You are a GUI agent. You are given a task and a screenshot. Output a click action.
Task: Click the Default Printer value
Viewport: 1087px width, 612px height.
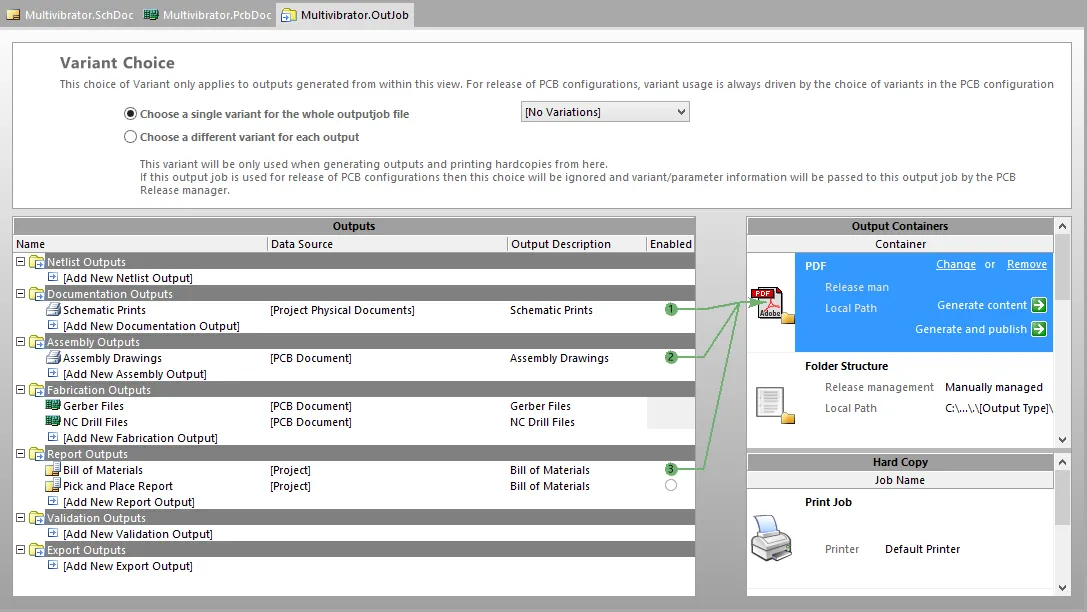pos(923,549)
